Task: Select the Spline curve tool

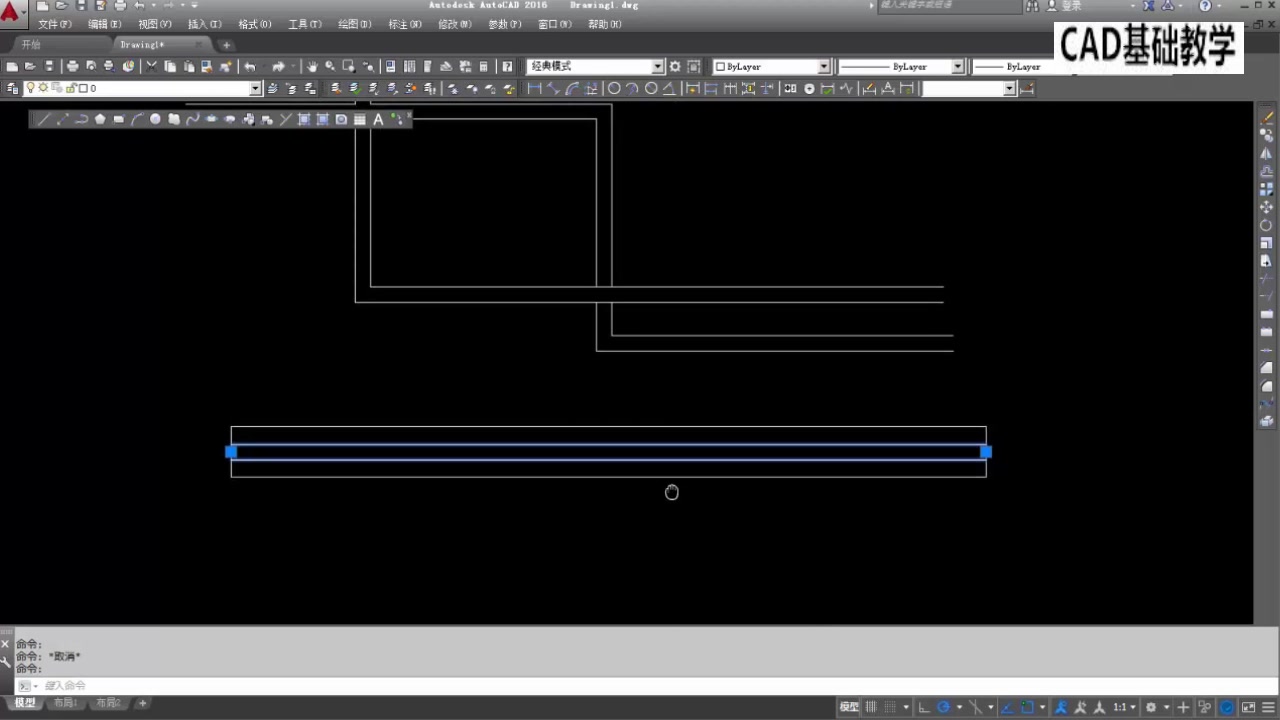Action: tap(193, 119)
